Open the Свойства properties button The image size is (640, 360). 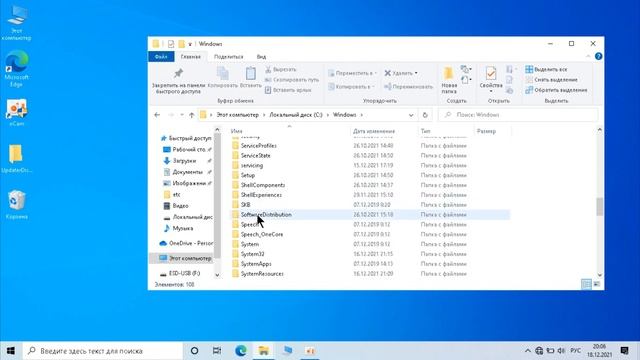coord(491,80)
